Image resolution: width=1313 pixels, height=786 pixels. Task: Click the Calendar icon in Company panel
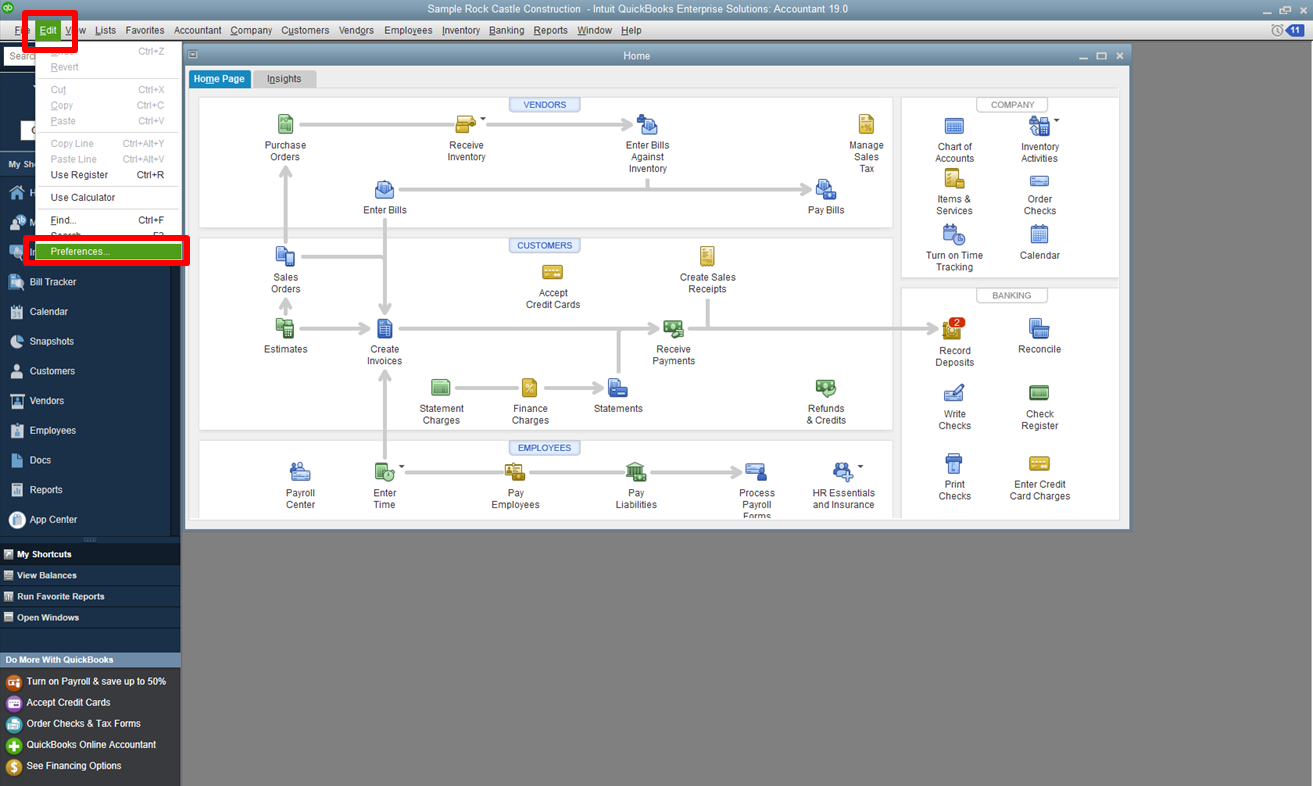pos(1039,234)
